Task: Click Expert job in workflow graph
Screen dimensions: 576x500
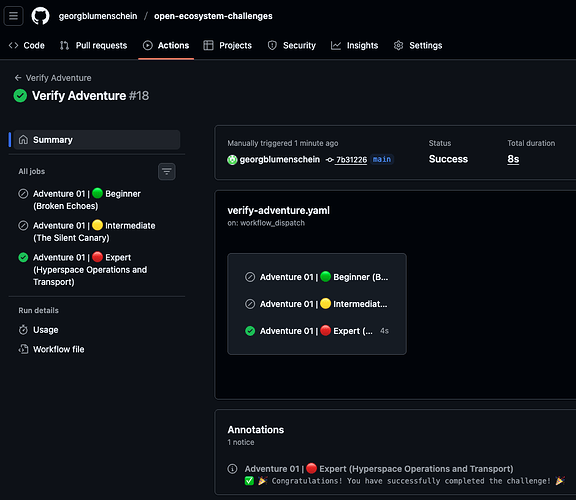Action: 317,331
